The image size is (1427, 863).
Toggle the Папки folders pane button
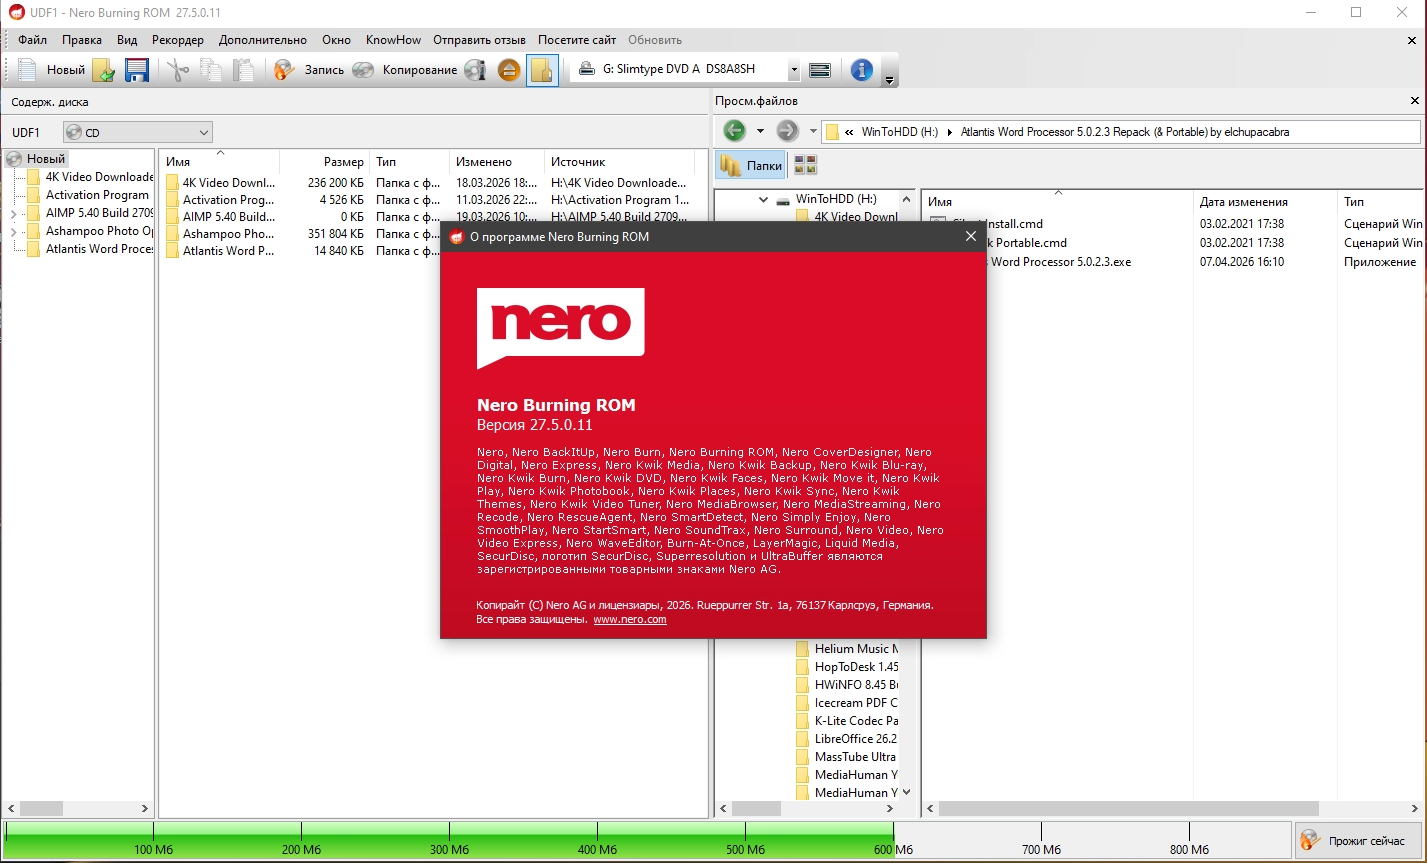click(750, 166)
